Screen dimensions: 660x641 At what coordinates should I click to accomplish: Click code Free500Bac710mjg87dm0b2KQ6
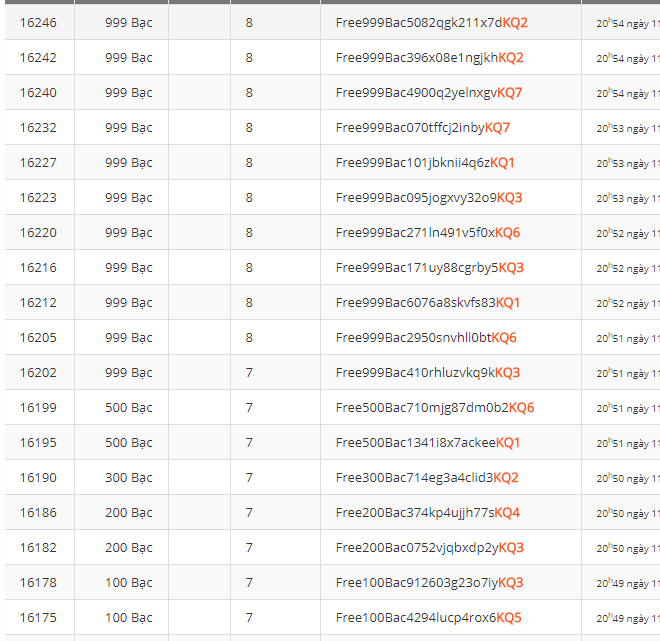pyautogui.click(x=435, y=407)
